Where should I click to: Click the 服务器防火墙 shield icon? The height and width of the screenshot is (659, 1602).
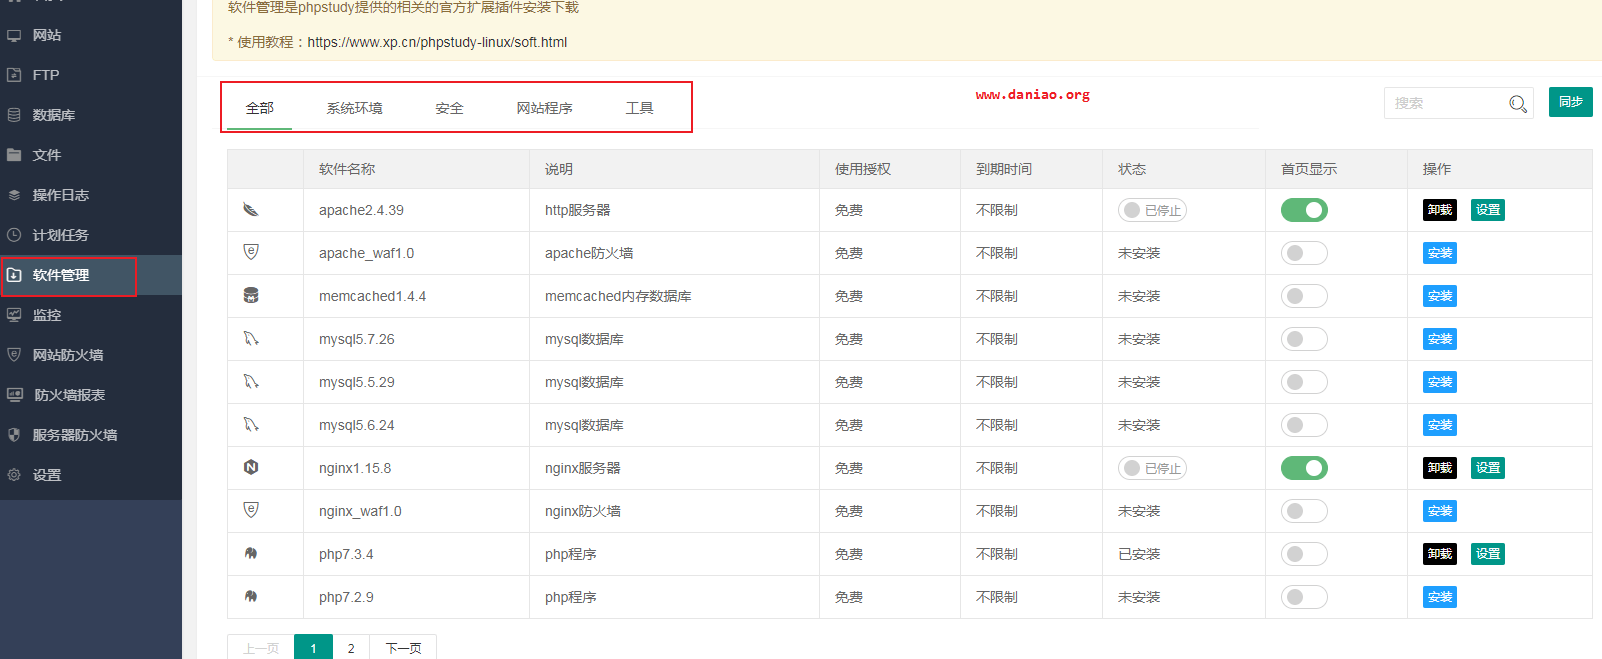(14, 435)
